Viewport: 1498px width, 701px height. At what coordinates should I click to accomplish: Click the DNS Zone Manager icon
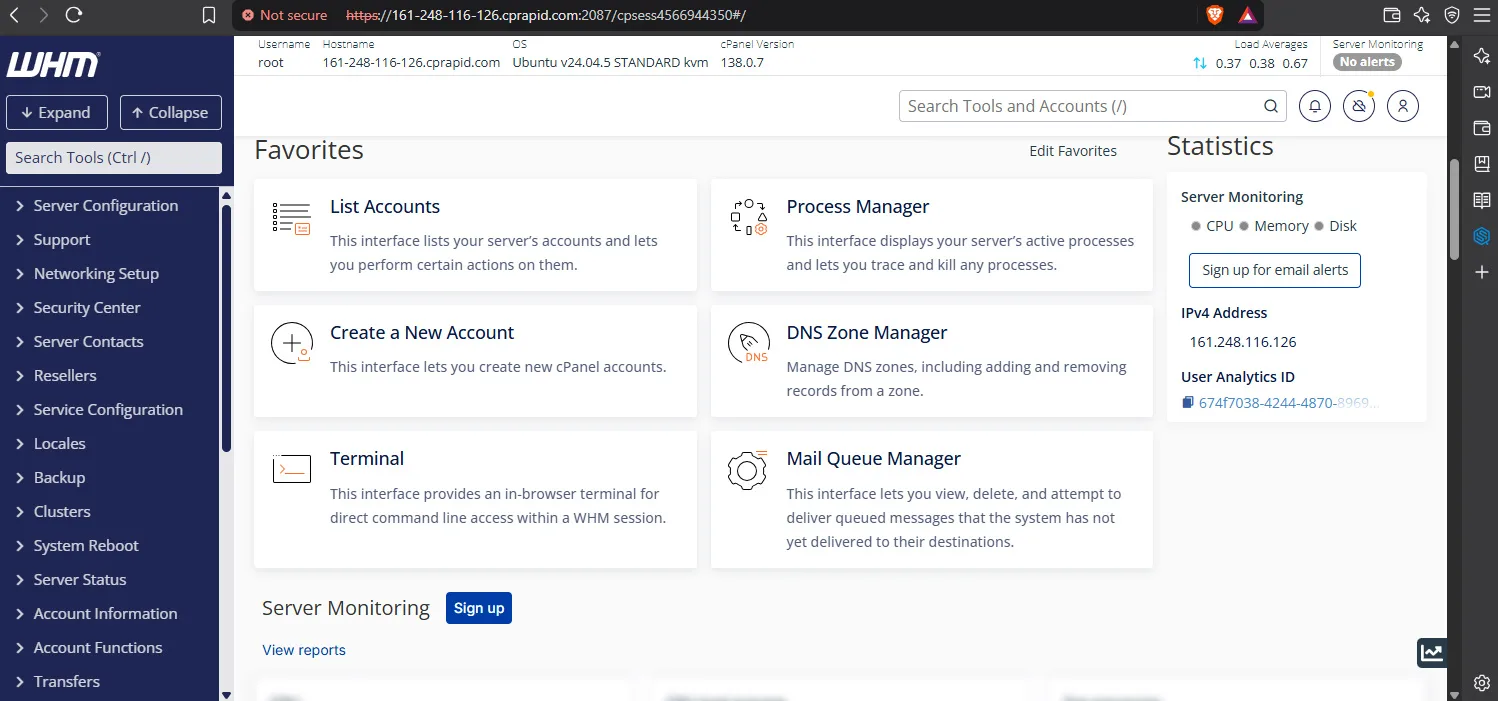(749, 343)
